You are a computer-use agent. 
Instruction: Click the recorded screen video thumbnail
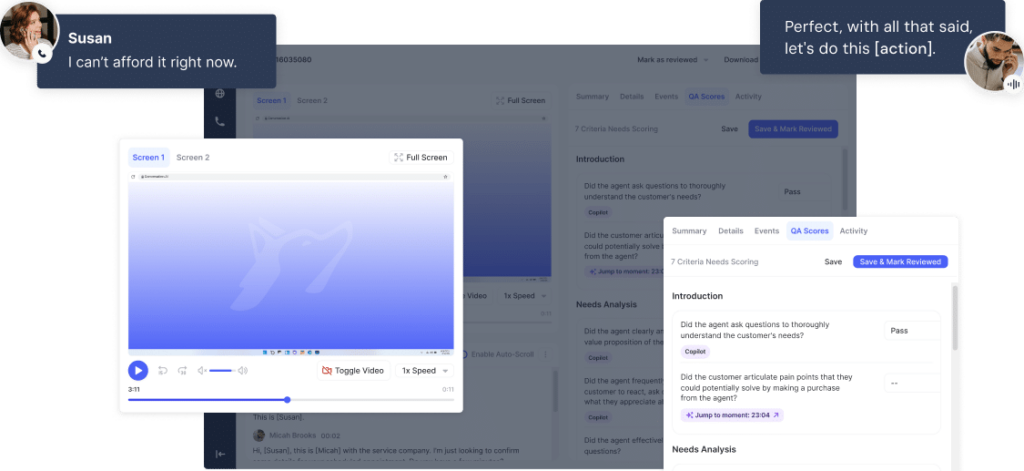point(291,265)
